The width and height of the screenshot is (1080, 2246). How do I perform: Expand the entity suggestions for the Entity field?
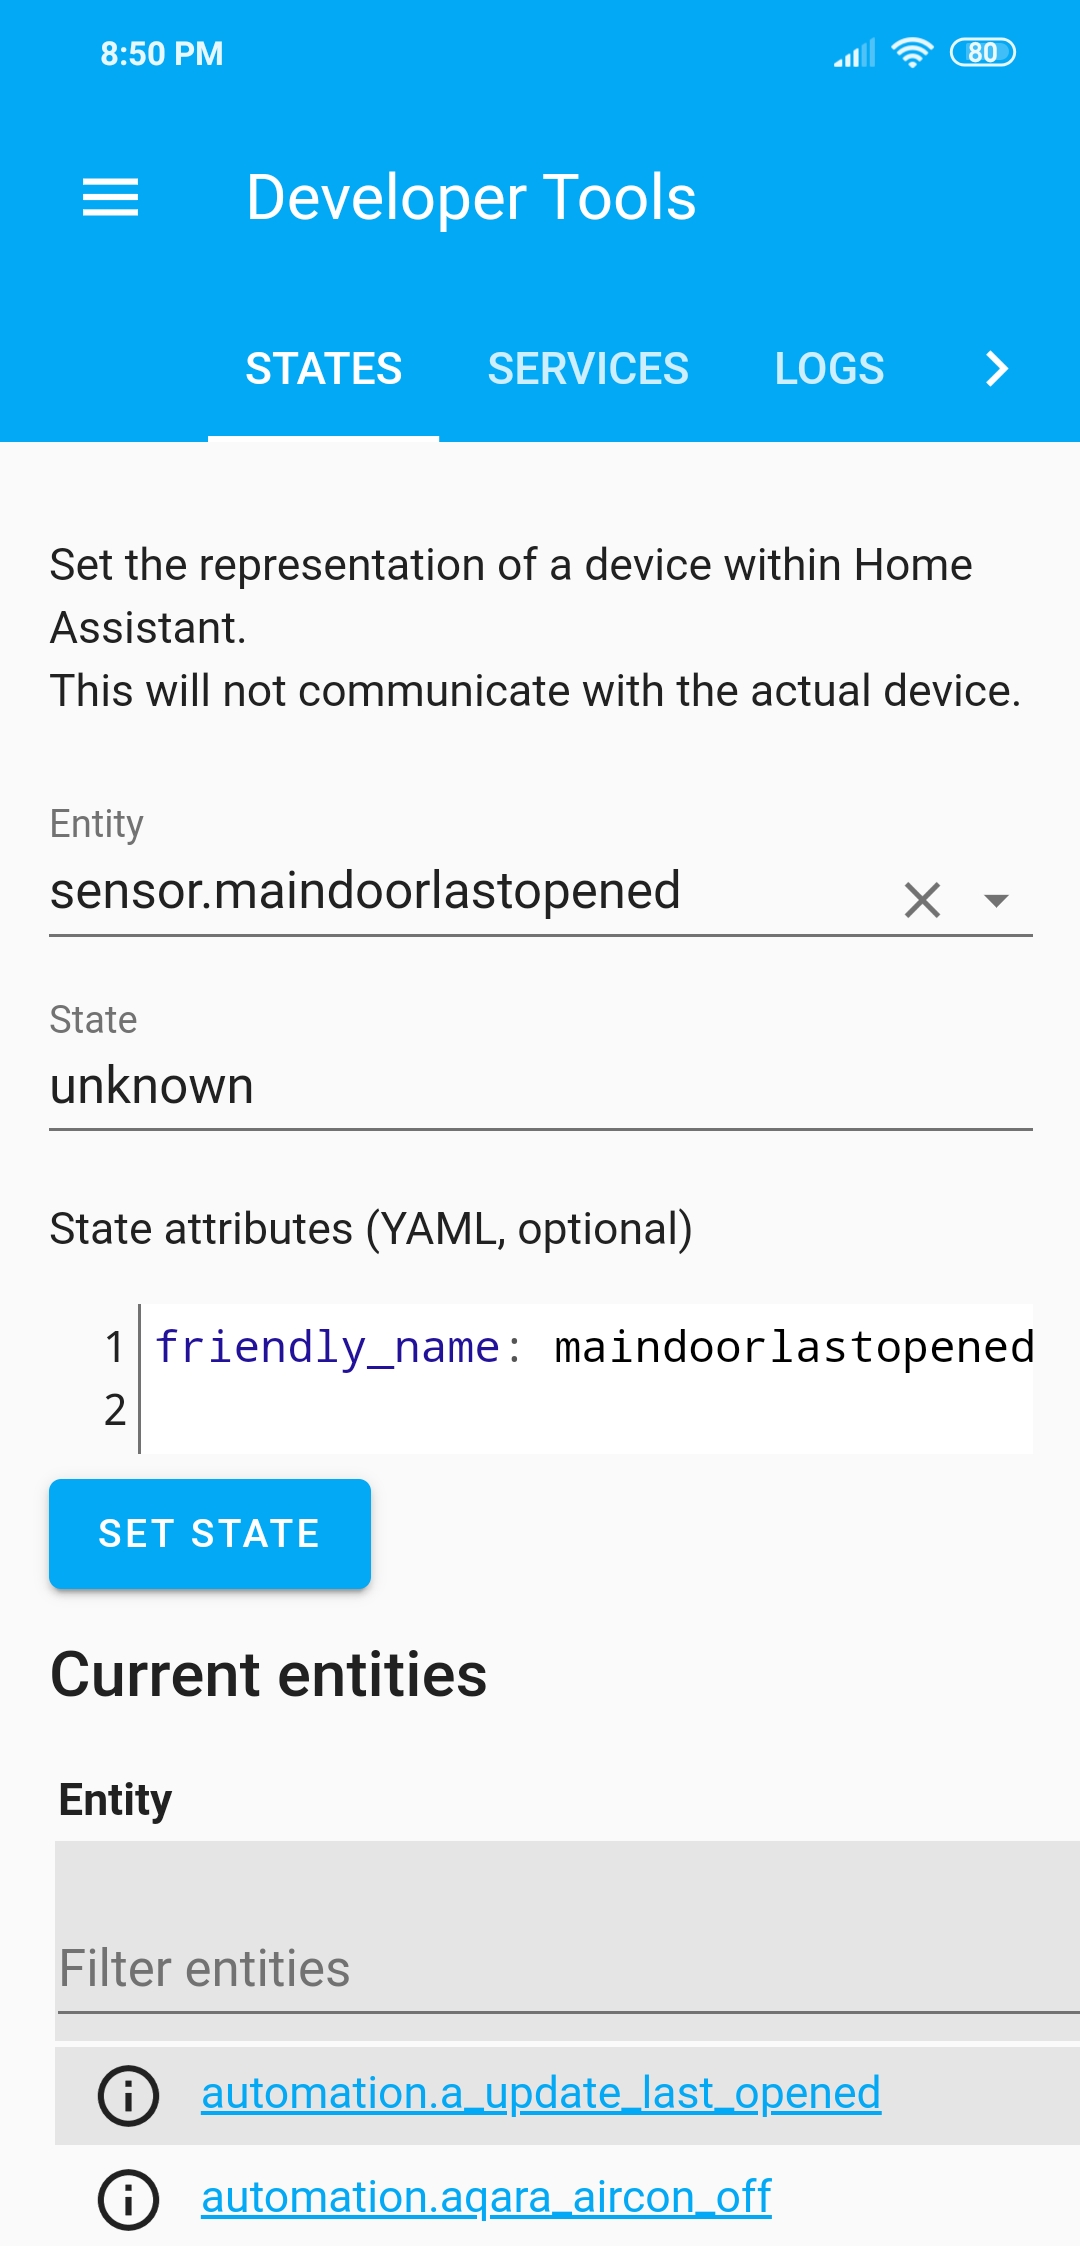pyautogui.click(x=997, y=900)
